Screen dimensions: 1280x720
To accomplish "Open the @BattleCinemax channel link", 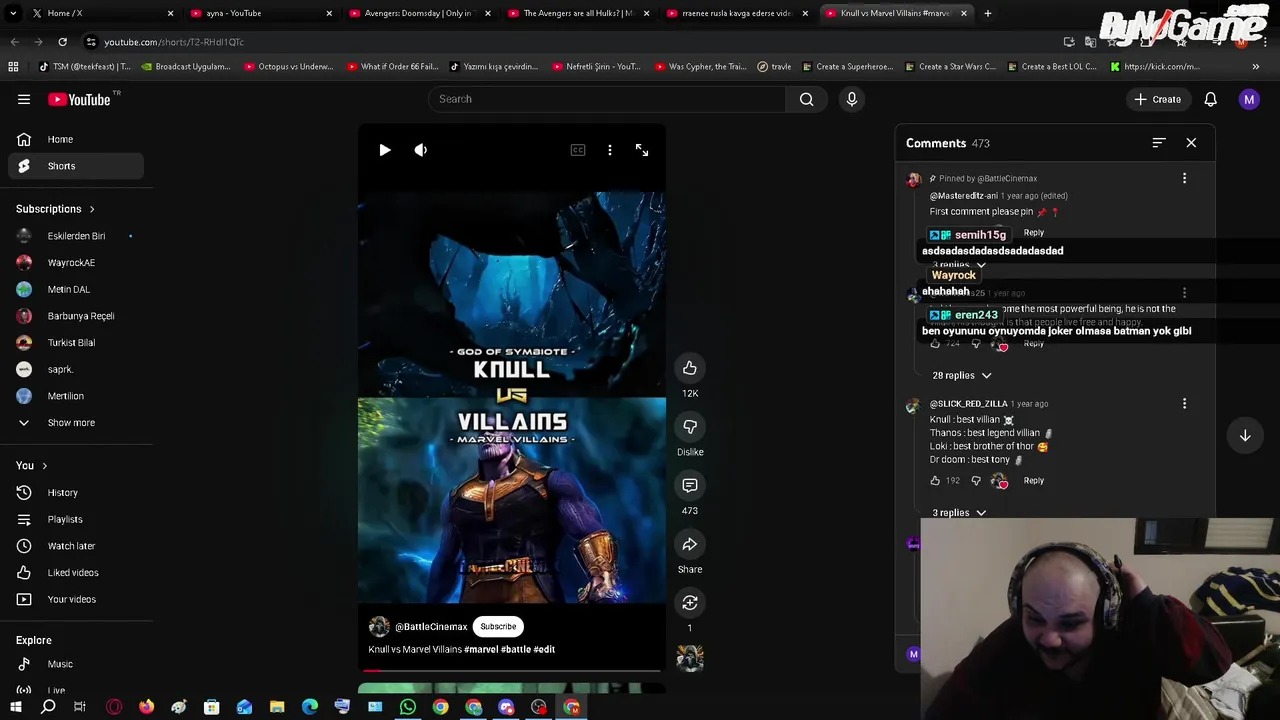I will pyautogui.click(x=431, y=627).
